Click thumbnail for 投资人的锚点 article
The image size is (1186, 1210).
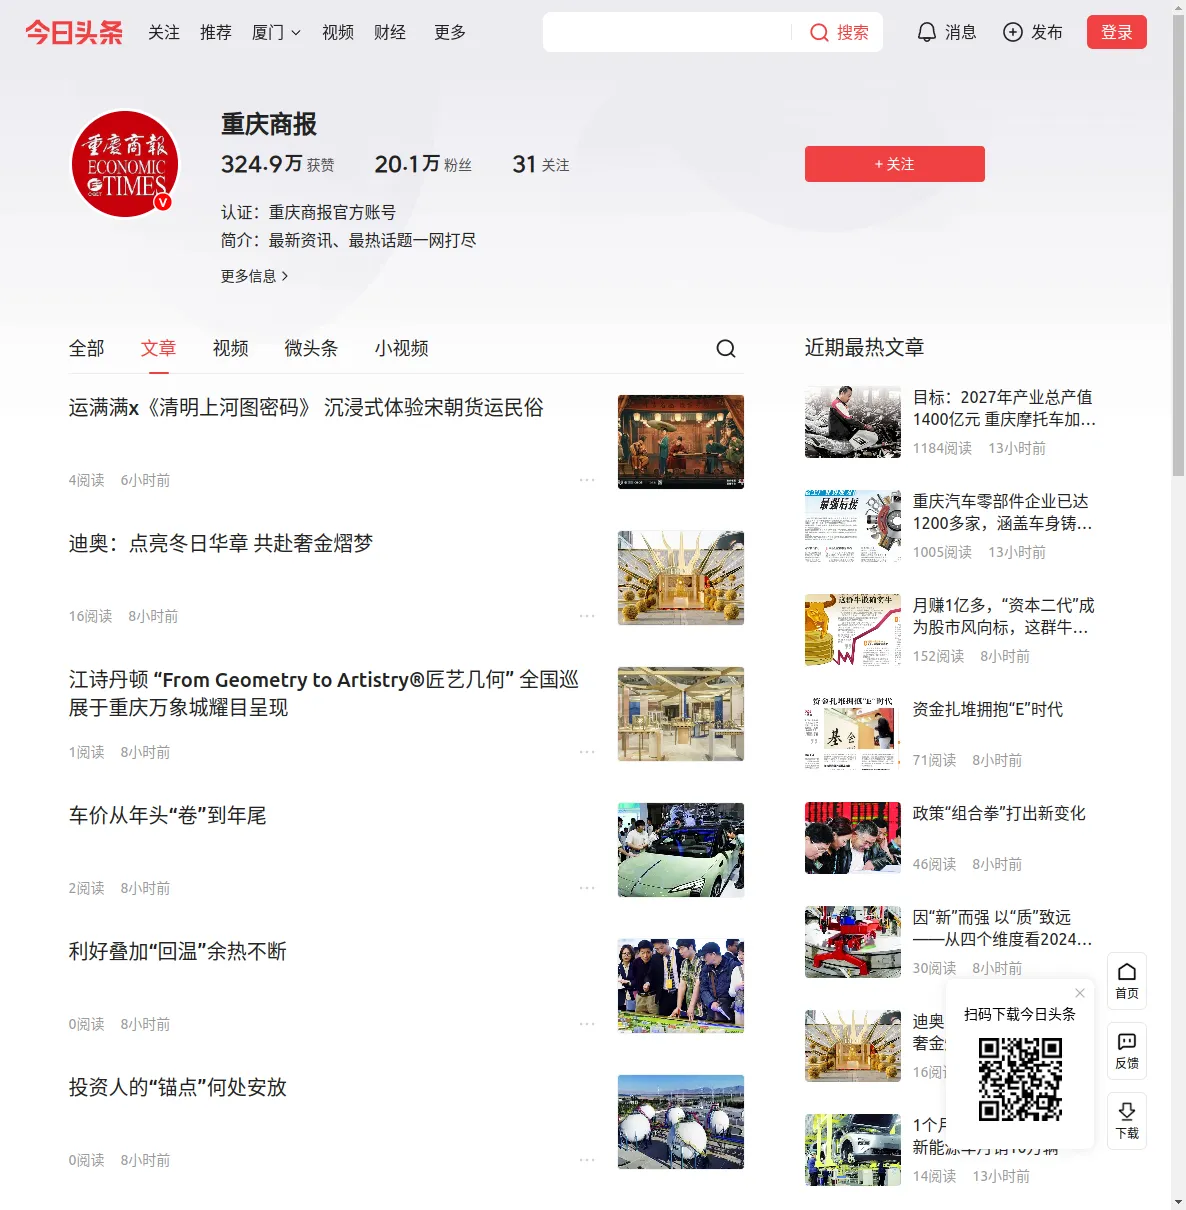pos(681,1122)
